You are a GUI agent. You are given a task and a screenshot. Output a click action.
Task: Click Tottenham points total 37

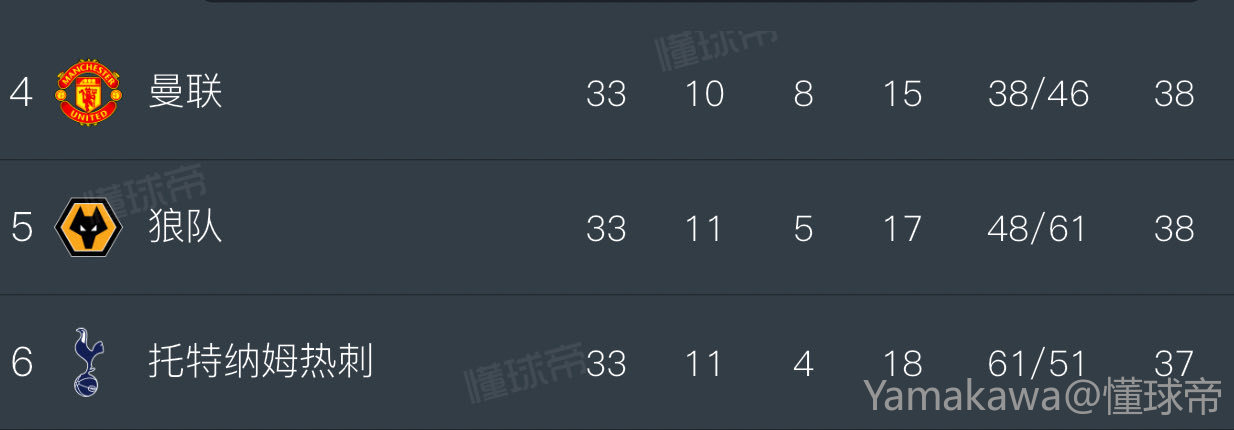pos(1173,362)
